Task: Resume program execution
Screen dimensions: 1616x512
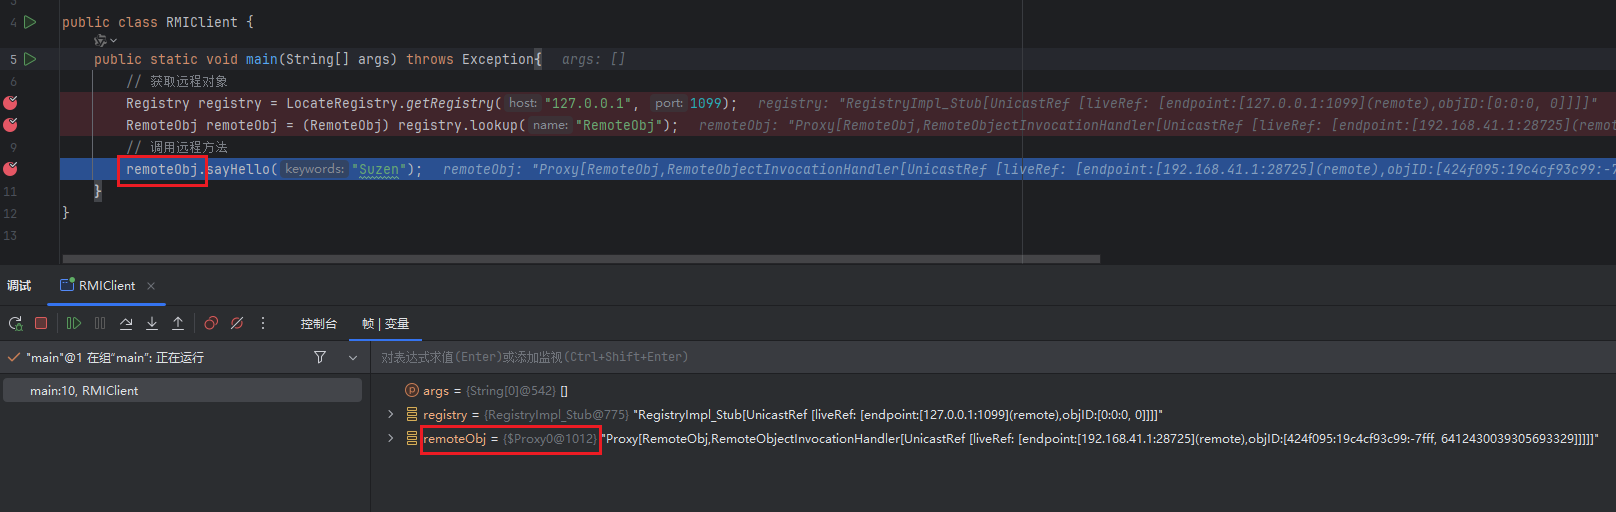Action: pyautogui.click(x=73, y=323)
